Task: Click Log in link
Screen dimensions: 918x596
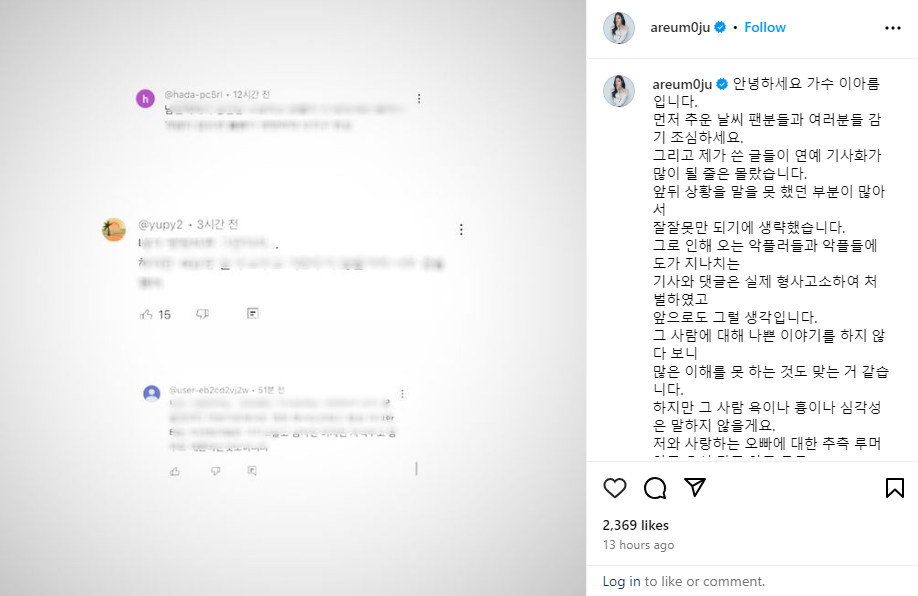Action: 621,581
